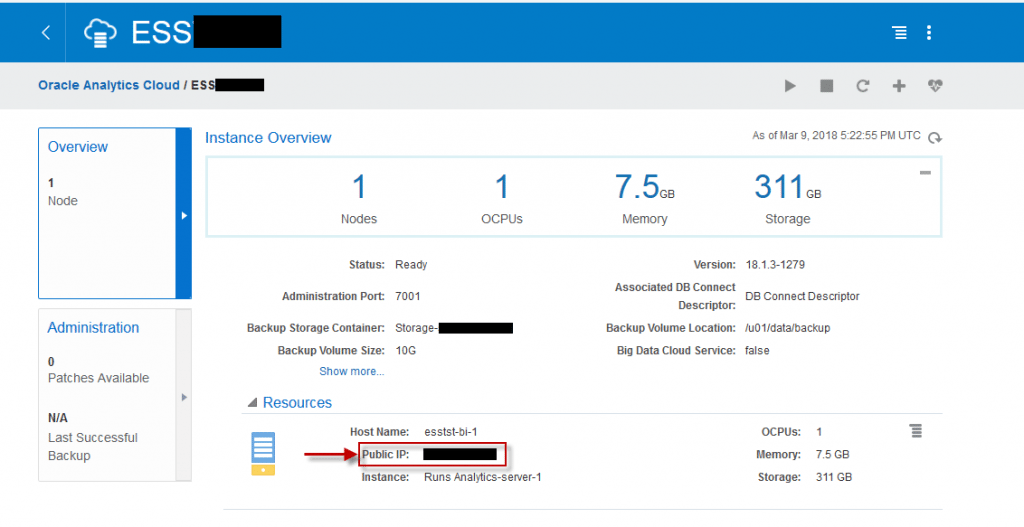Refresh the instance overview timestamp
Image resolution: width=1024 pixels, height=527 pixels.
coord(935,137)
